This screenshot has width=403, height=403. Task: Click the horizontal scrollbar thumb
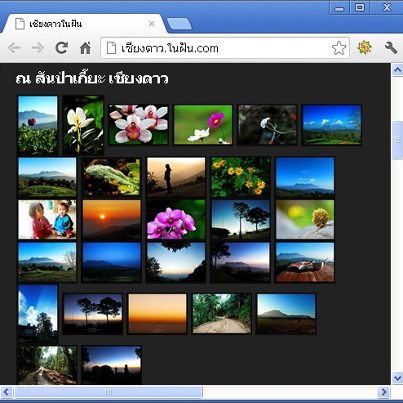point(109,392)
